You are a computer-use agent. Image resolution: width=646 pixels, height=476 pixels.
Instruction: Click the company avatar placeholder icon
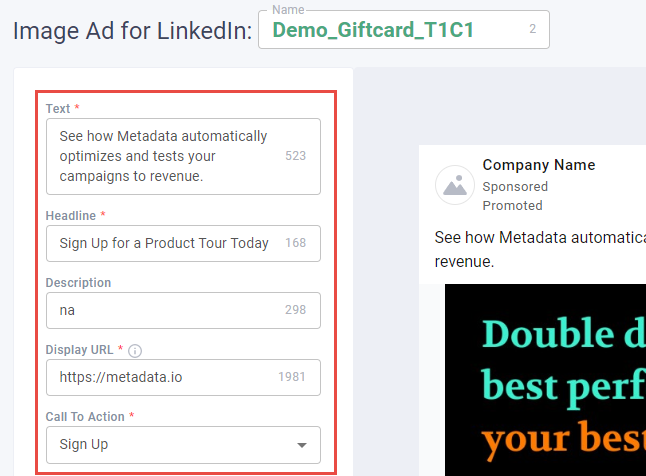pos(455,185)
